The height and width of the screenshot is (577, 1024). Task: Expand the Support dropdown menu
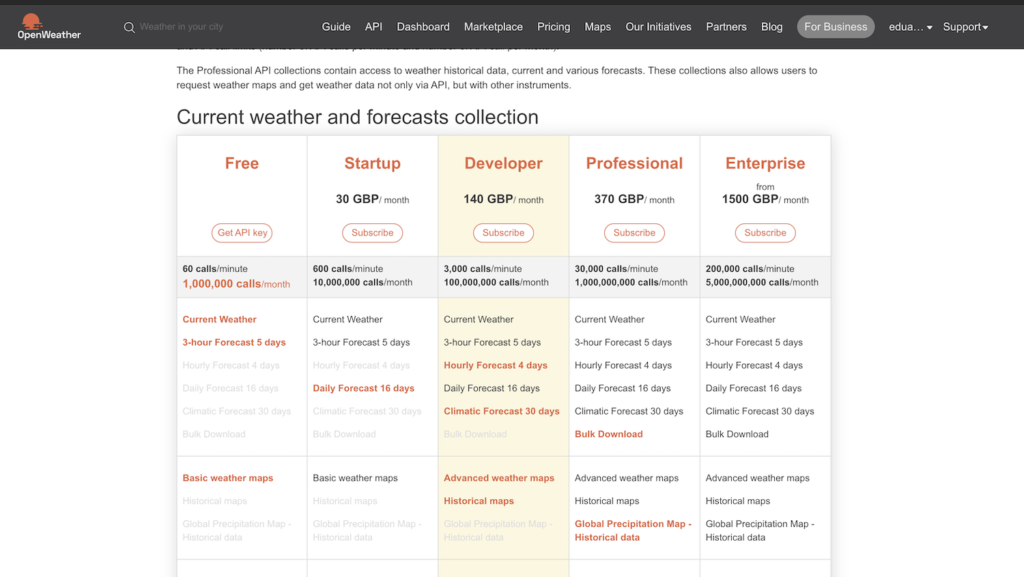[965, 27]
